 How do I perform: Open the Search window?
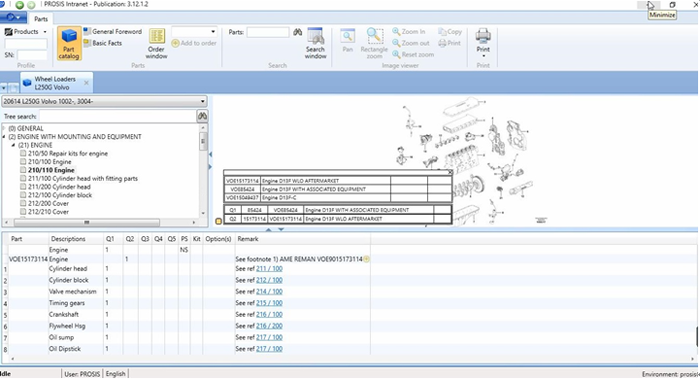pyautogui.click(x=315, y=43)
